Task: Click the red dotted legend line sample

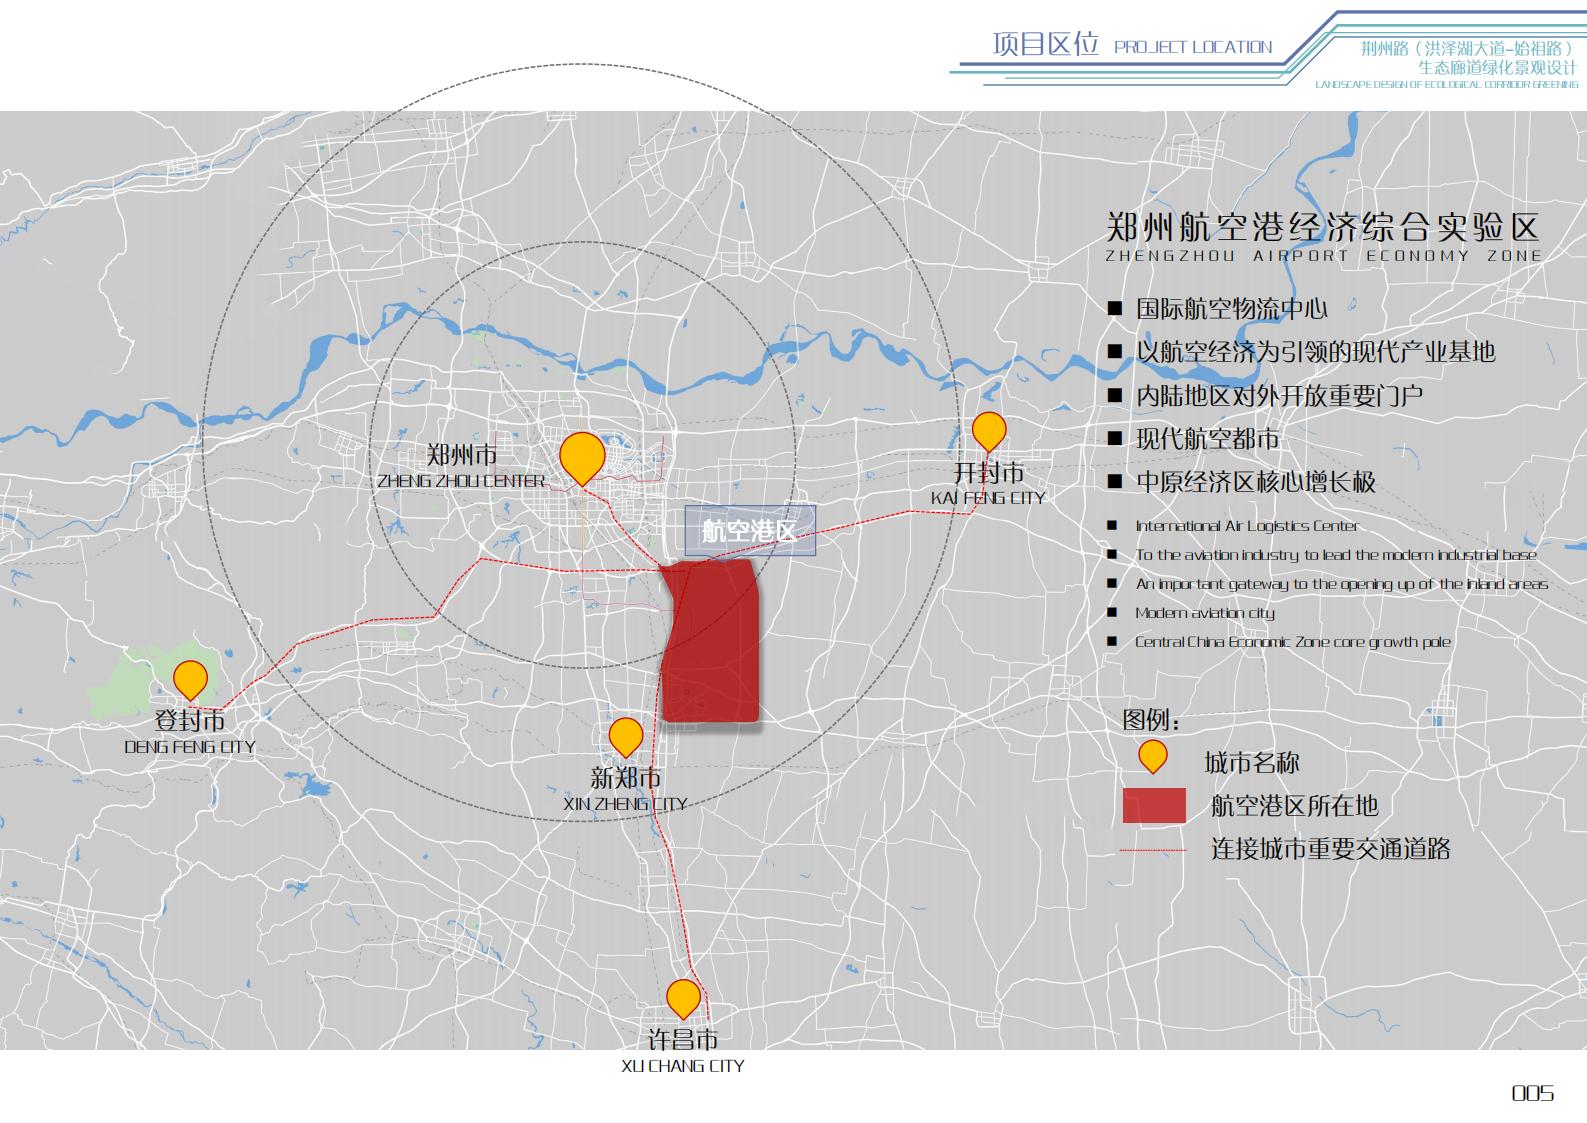Action: (x=1153, y=851)
